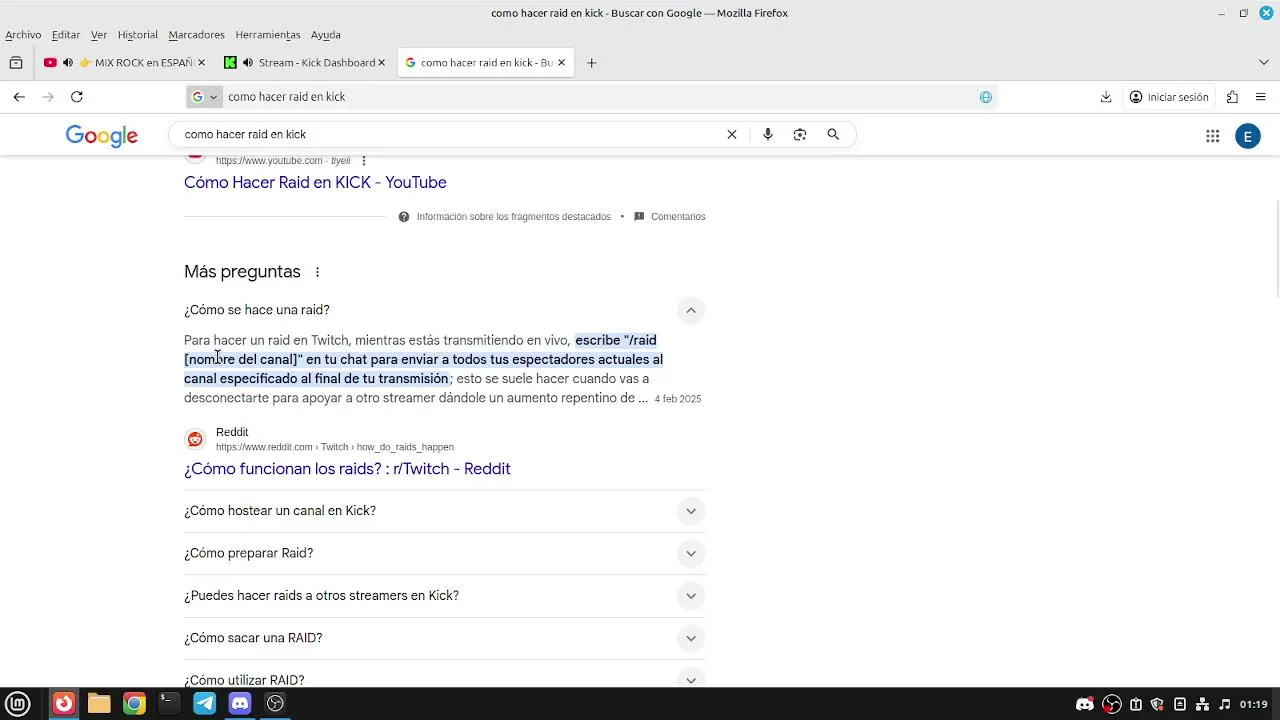Screen dimensions: 1280x720
Task: Switch to the Stream - Kick Dashboard tab
Action: click(x=305, y=63)
